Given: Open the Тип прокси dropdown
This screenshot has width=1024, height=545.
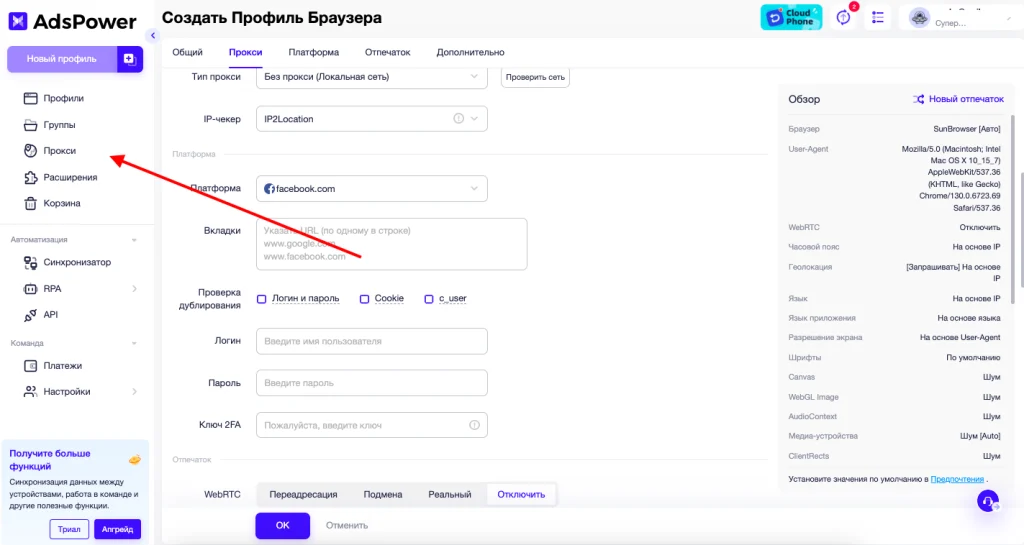Looking at the screenshot, I should (x=372, y=77).
